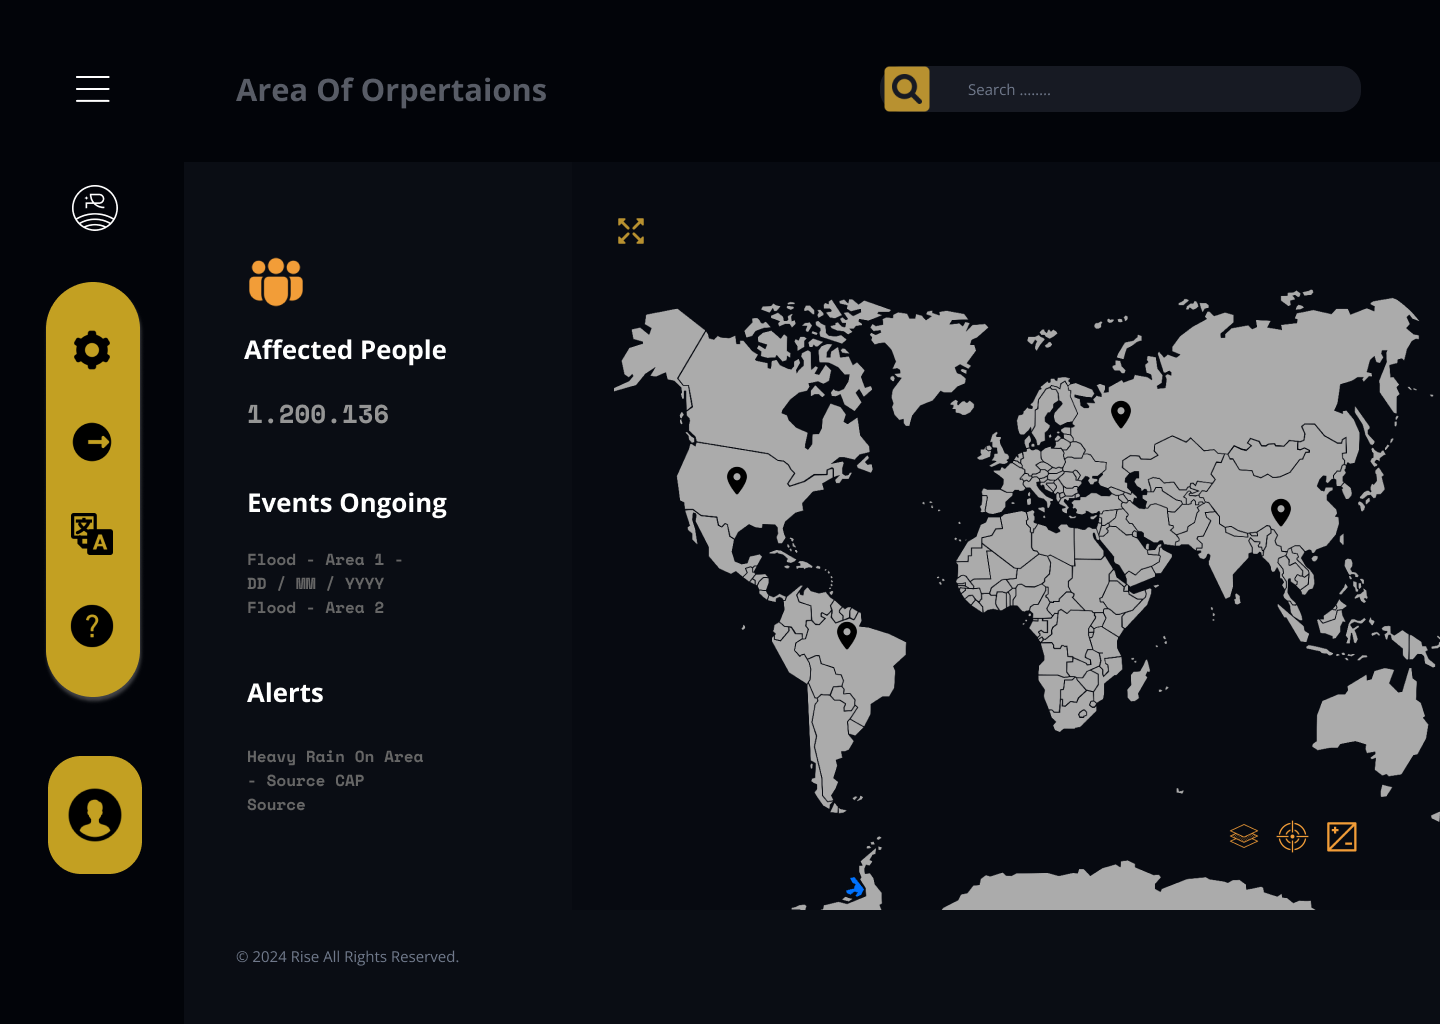This screenshot has width=1440, height=1024.
Task: Open the hamburger menu
Action: pyautogui.click(x=93, y=89)
